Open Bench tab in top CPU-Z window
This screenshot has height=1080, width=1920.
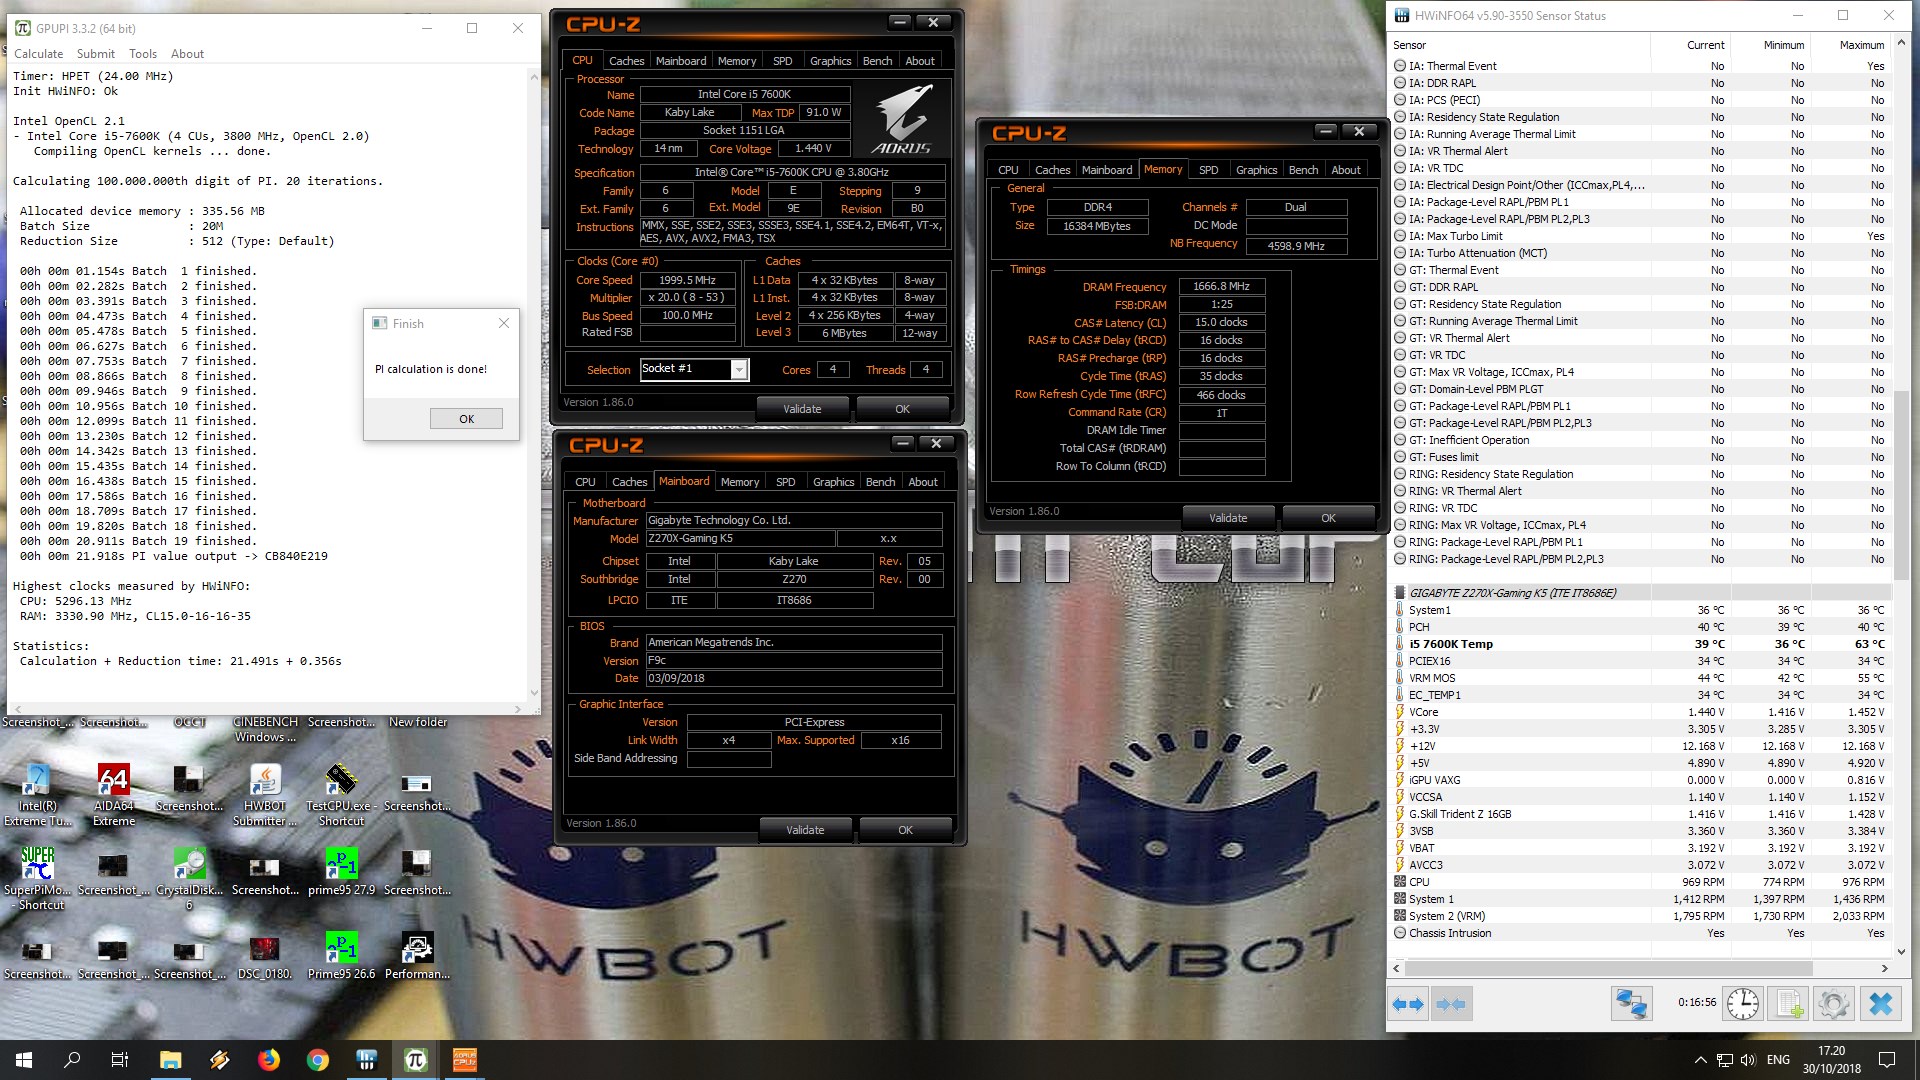[x=878, y=61]
